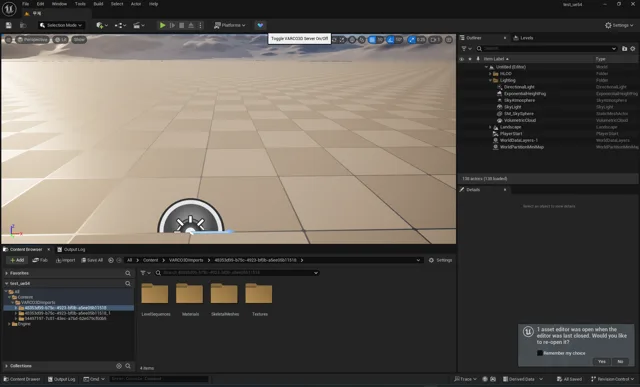The image size is (640, 387).
Task: Click the viewport Show button
Action: point(79,40)
